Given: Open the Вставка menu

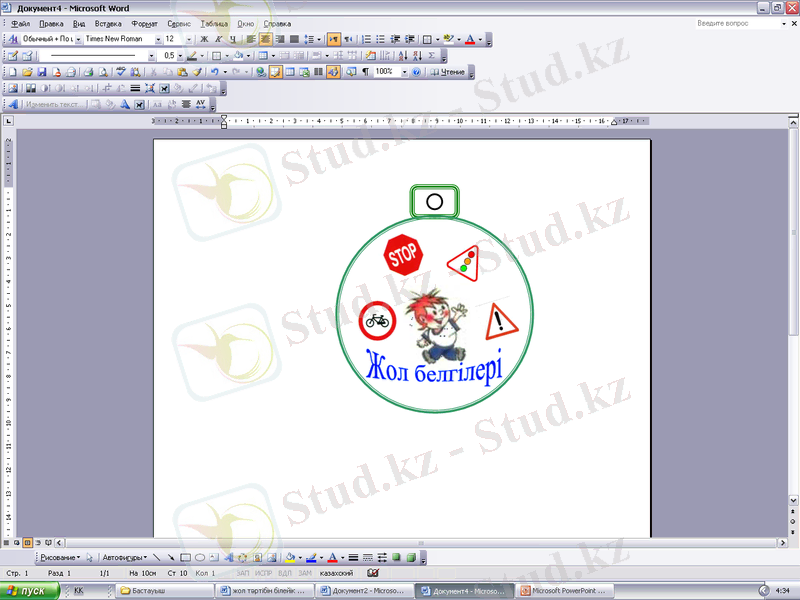Looking at the screenshot, I should [108, 22].
